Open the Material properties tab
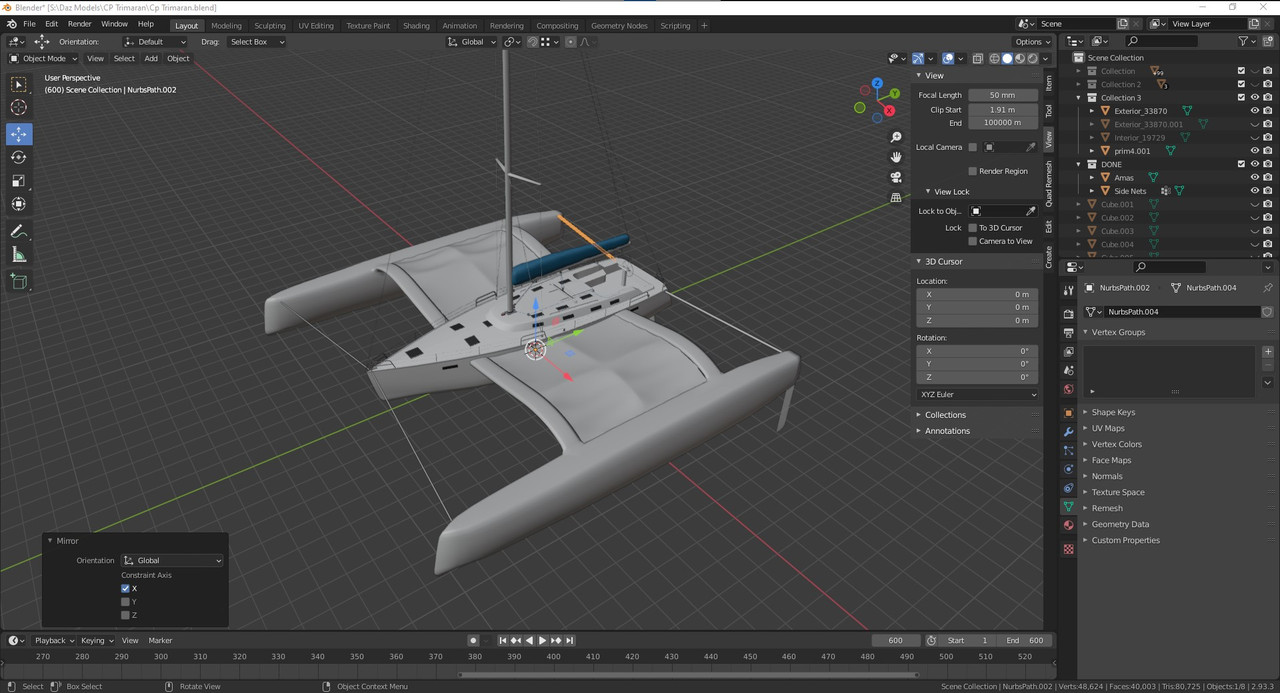 (1069, 526)
